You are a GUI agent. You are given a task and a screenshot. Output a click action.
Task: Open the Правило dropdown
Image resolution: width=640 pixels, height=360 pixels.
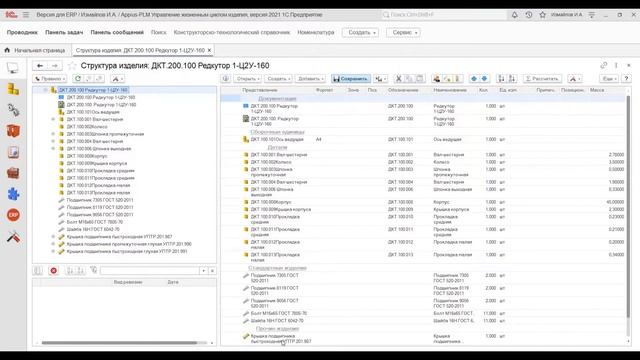click(50, 79)
